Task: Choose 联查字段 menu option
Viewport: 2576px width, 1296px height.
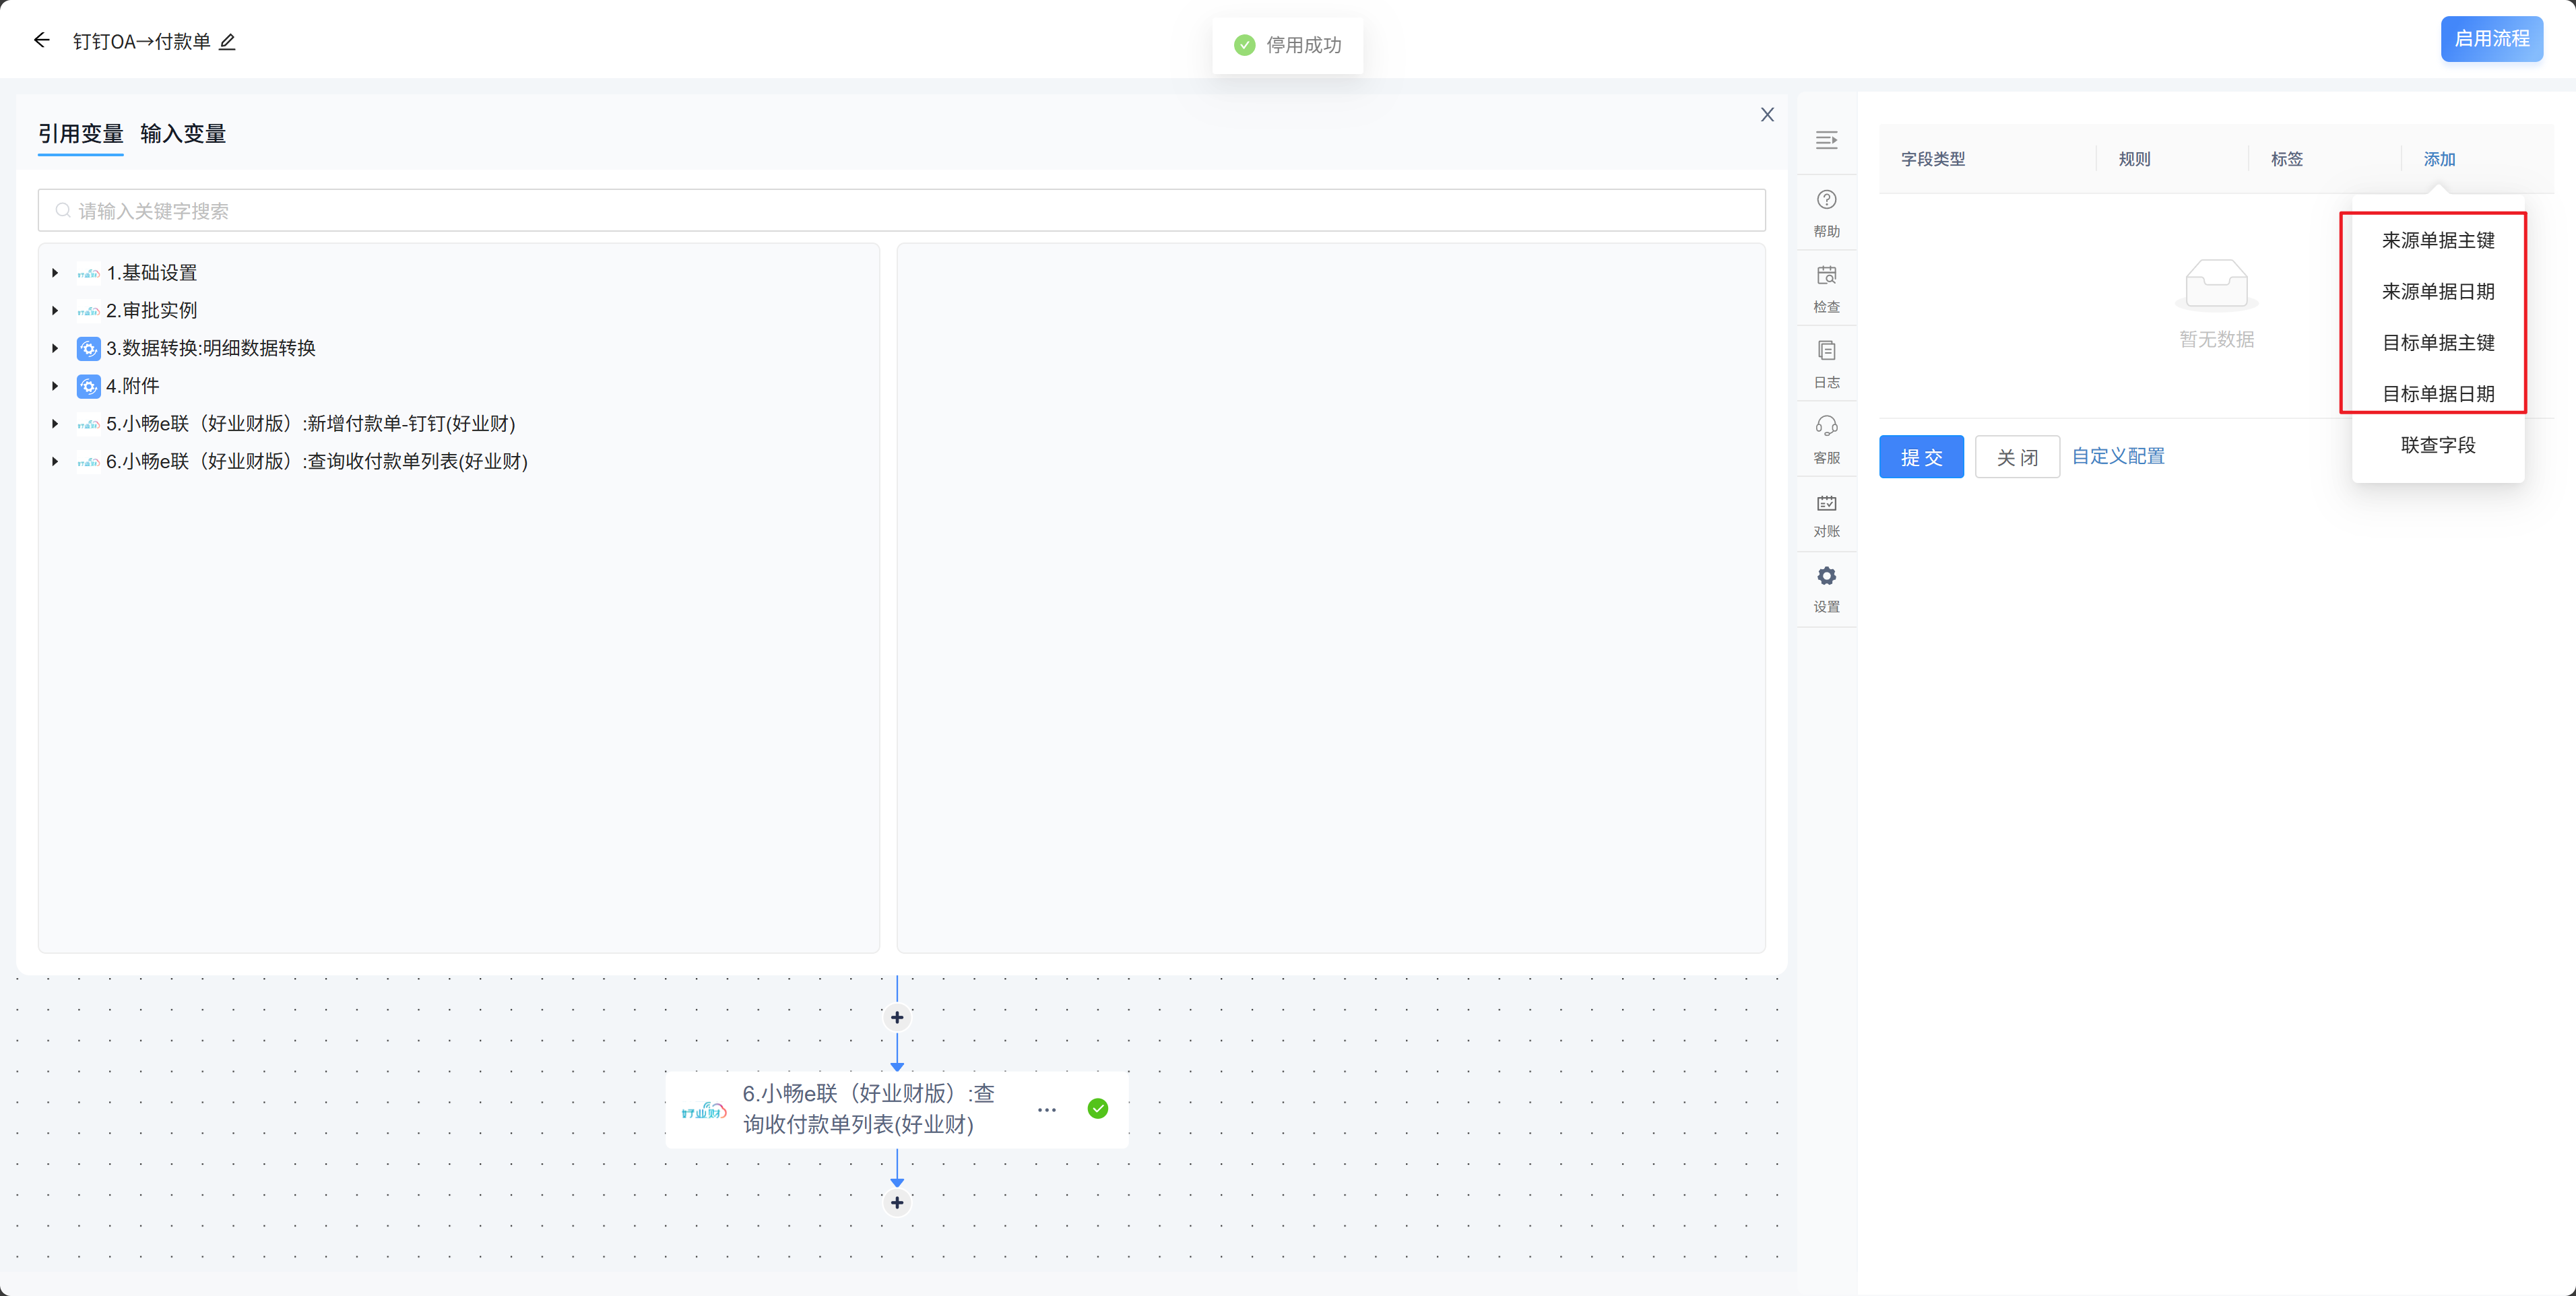Action: pyautogui.click(x=2437, y=445)
